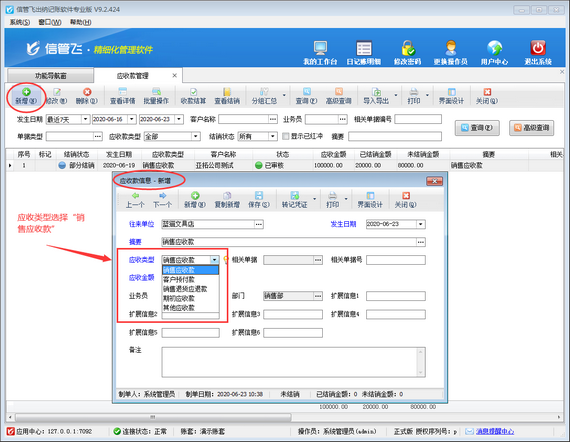Click the 收款结算 toolbar icon
Viewport: 570px width, 442px height.
coord(193,96)
